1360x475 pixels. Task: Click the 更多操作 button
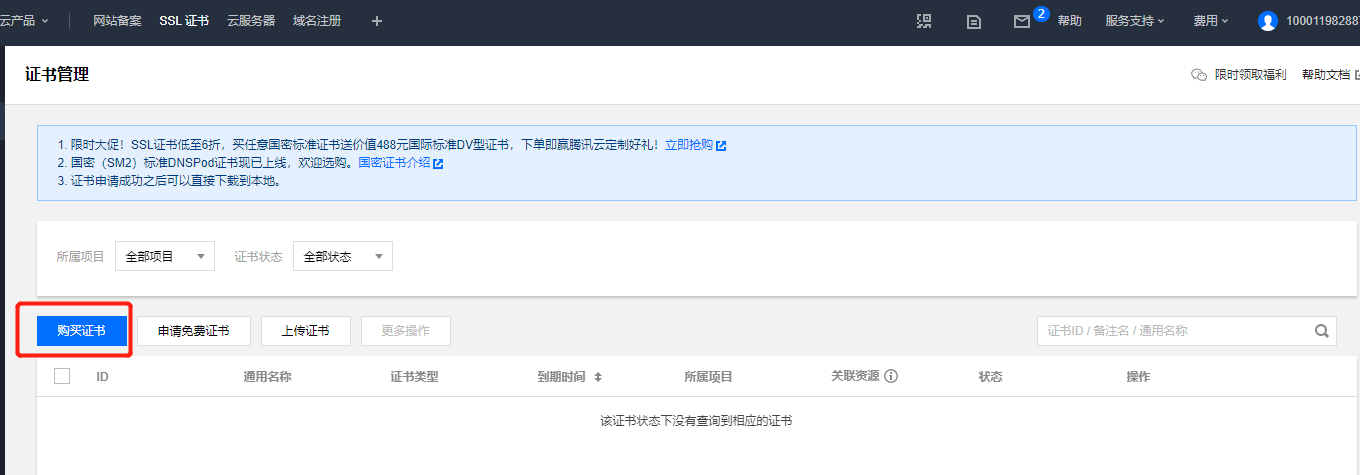pyautogui.click(x=406, y=331)
